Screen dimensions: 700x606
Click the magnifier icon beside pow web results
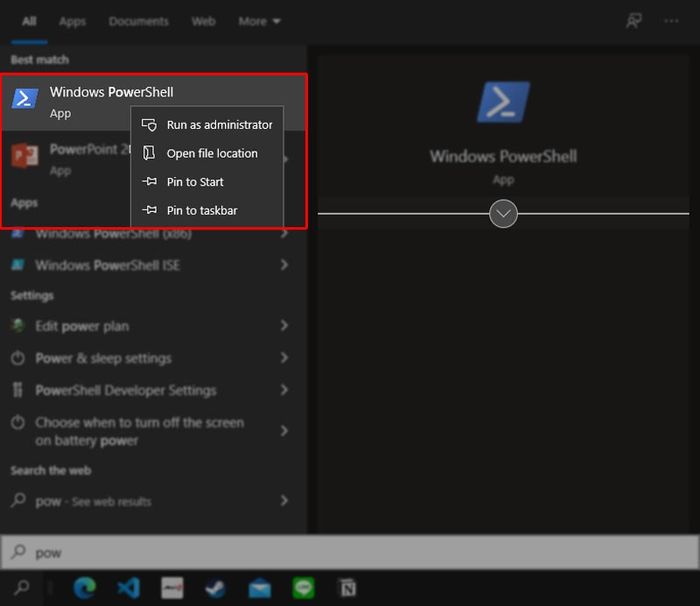point(18,500)
